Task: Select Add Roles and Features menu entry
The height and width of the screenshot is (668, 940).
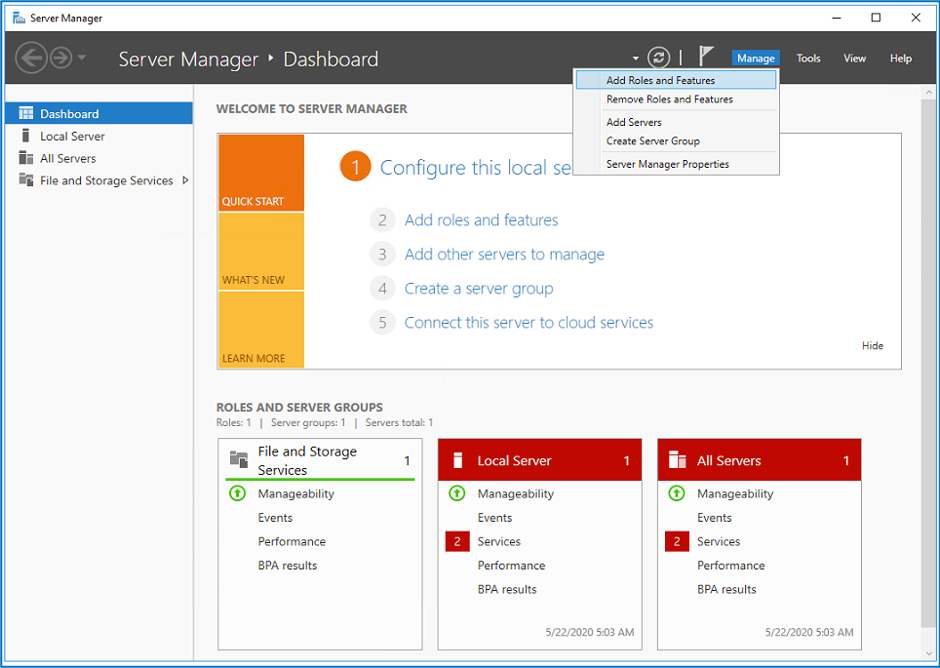Action: (660, 80)
